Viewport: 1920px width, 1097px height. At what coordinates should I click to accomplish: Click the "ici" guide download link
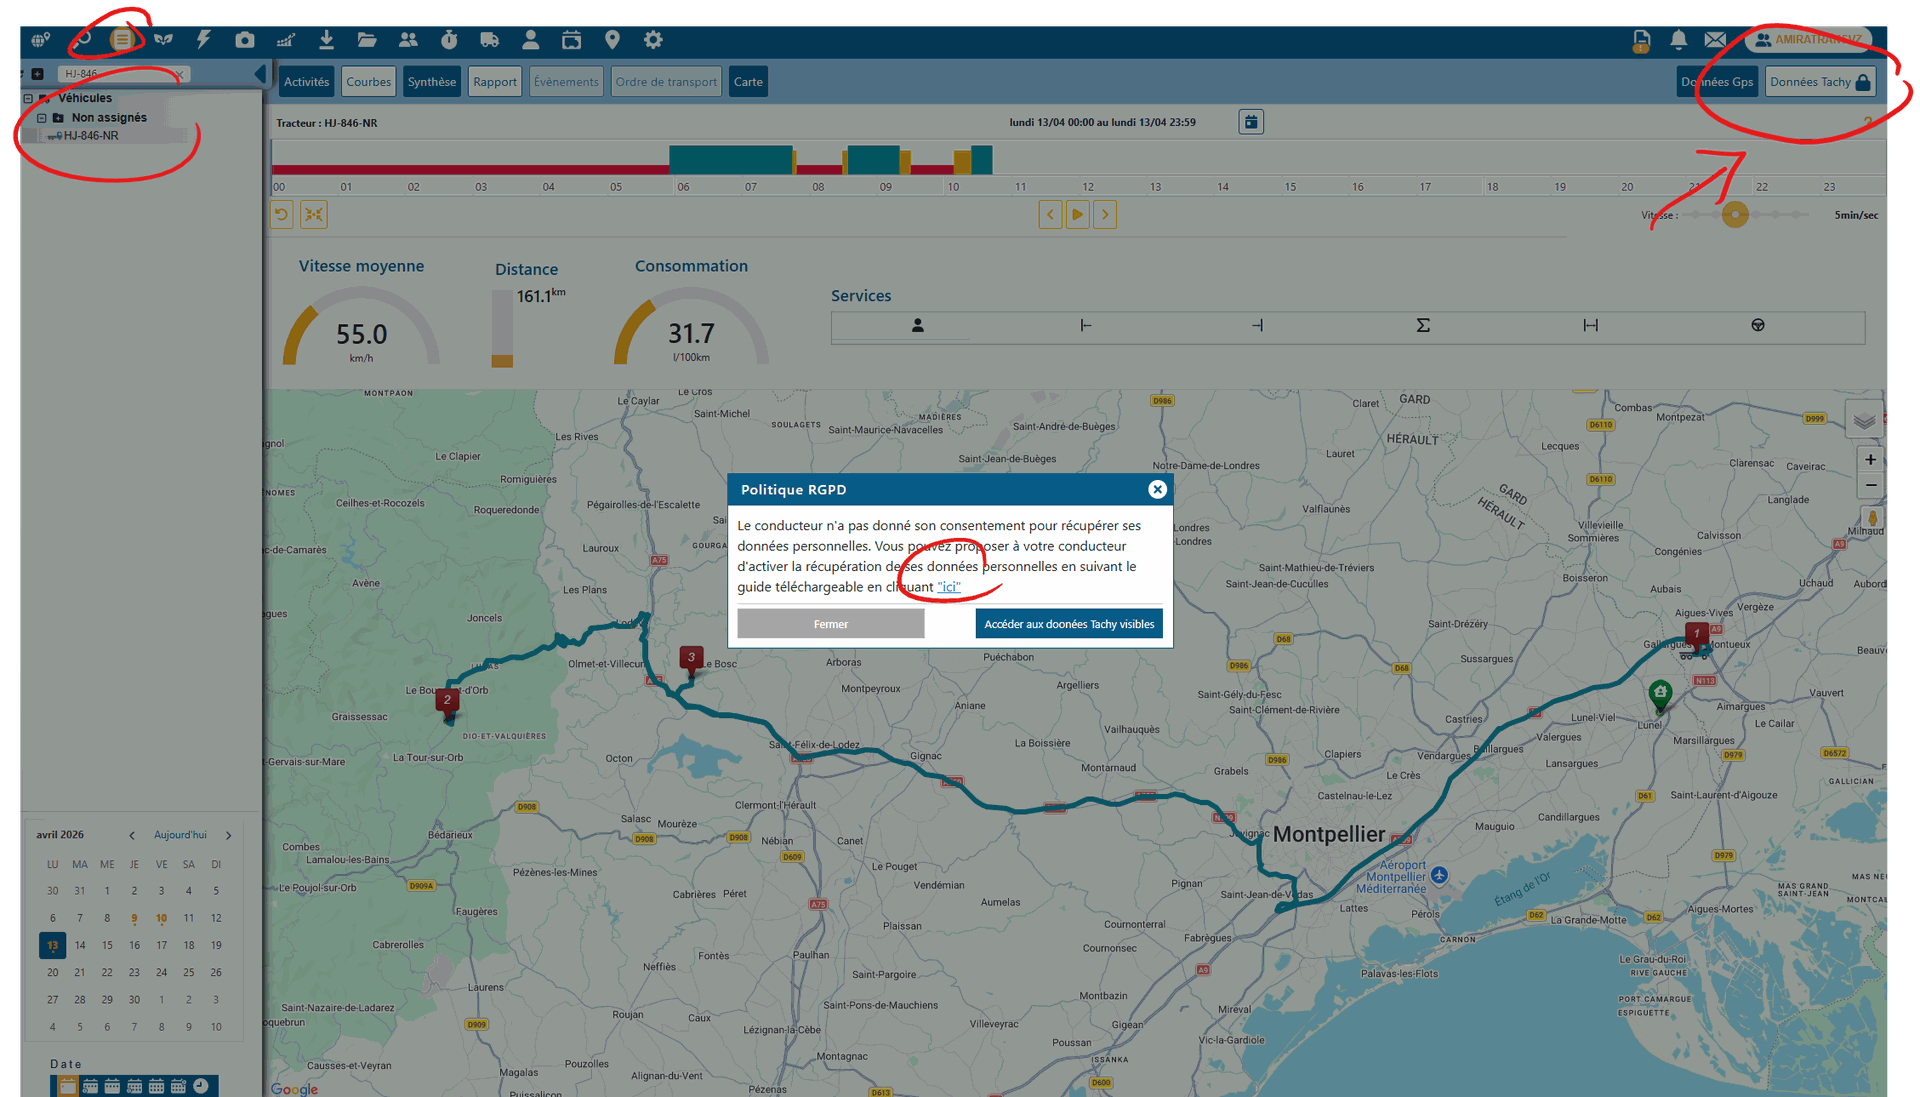948,587
